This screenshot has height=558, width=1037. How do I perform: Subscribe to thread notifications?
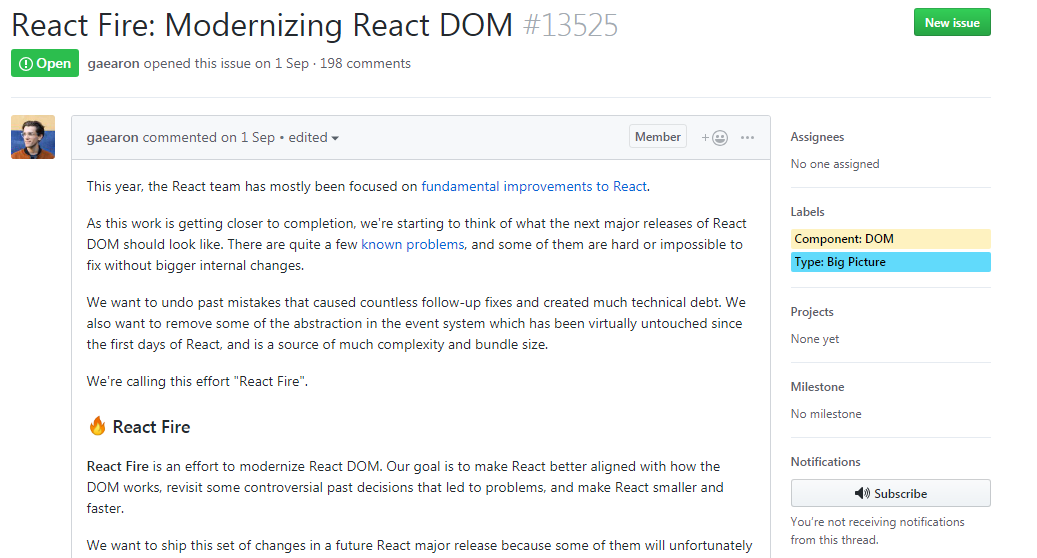click(x=890, y=493)
